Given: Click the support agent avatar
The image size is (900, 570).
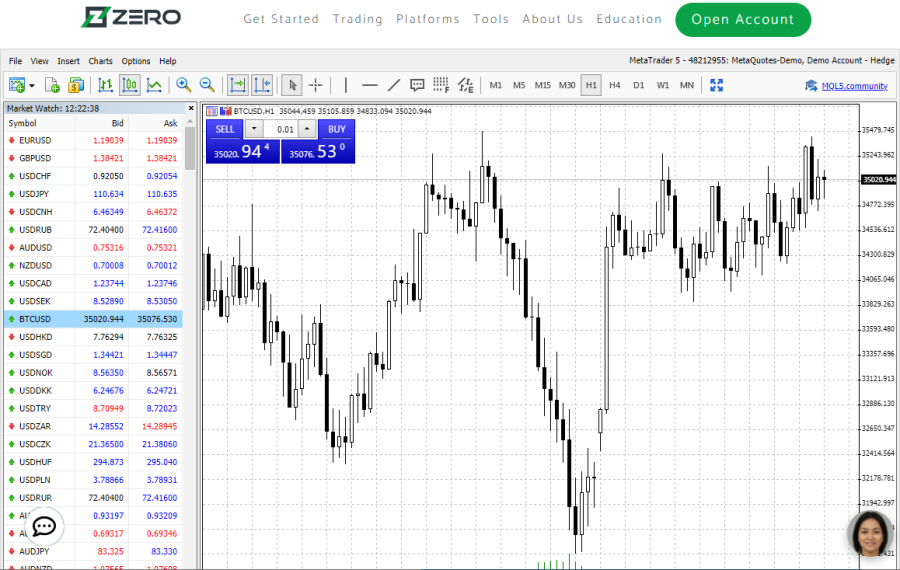Looking at the screenshot, I should click(870, 534).
